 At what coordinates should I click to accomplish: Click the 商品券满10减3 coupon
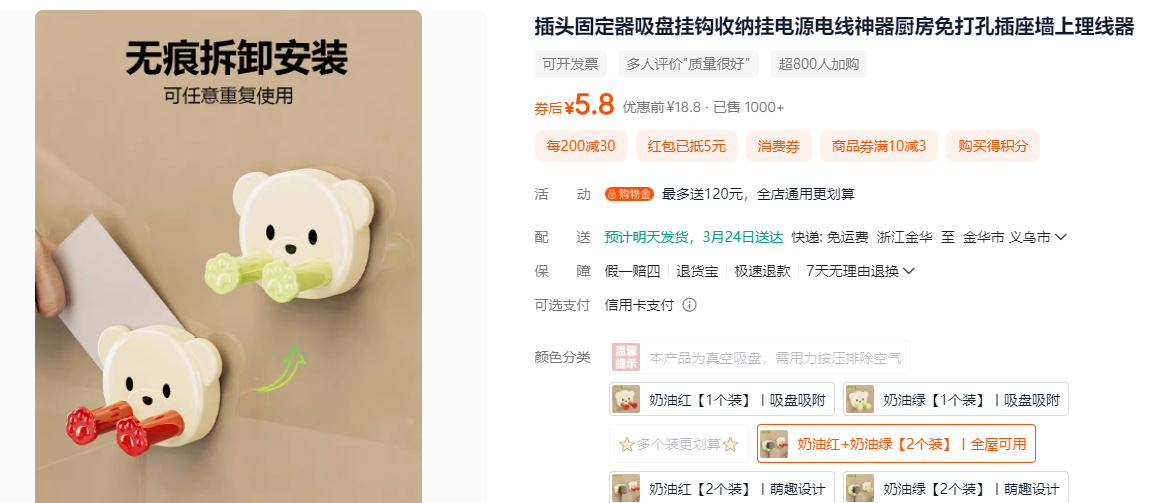878,146
